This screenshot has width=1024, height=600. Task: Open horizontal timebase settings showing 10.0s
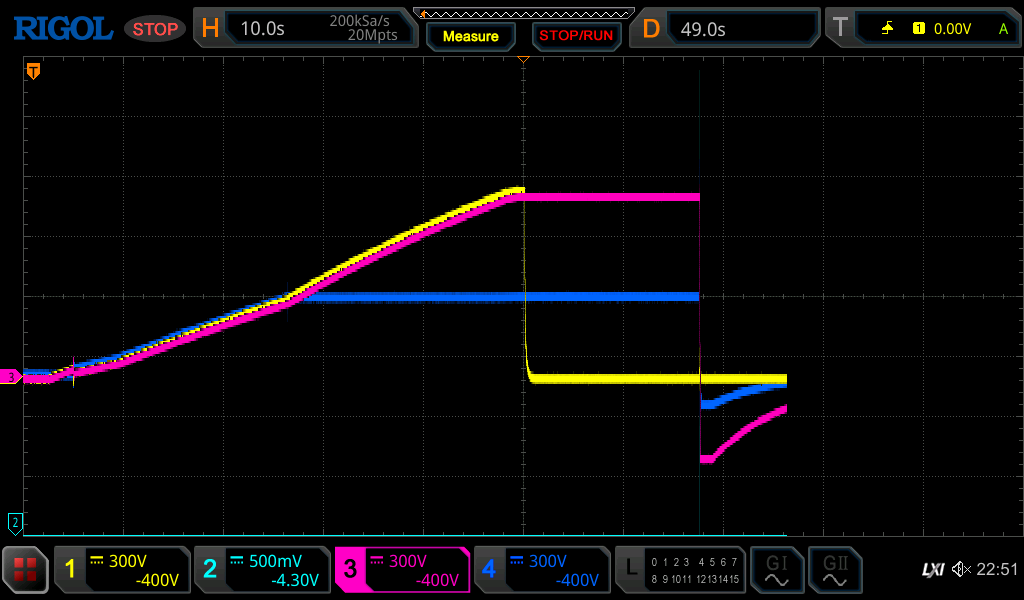[x=305, y=28]
